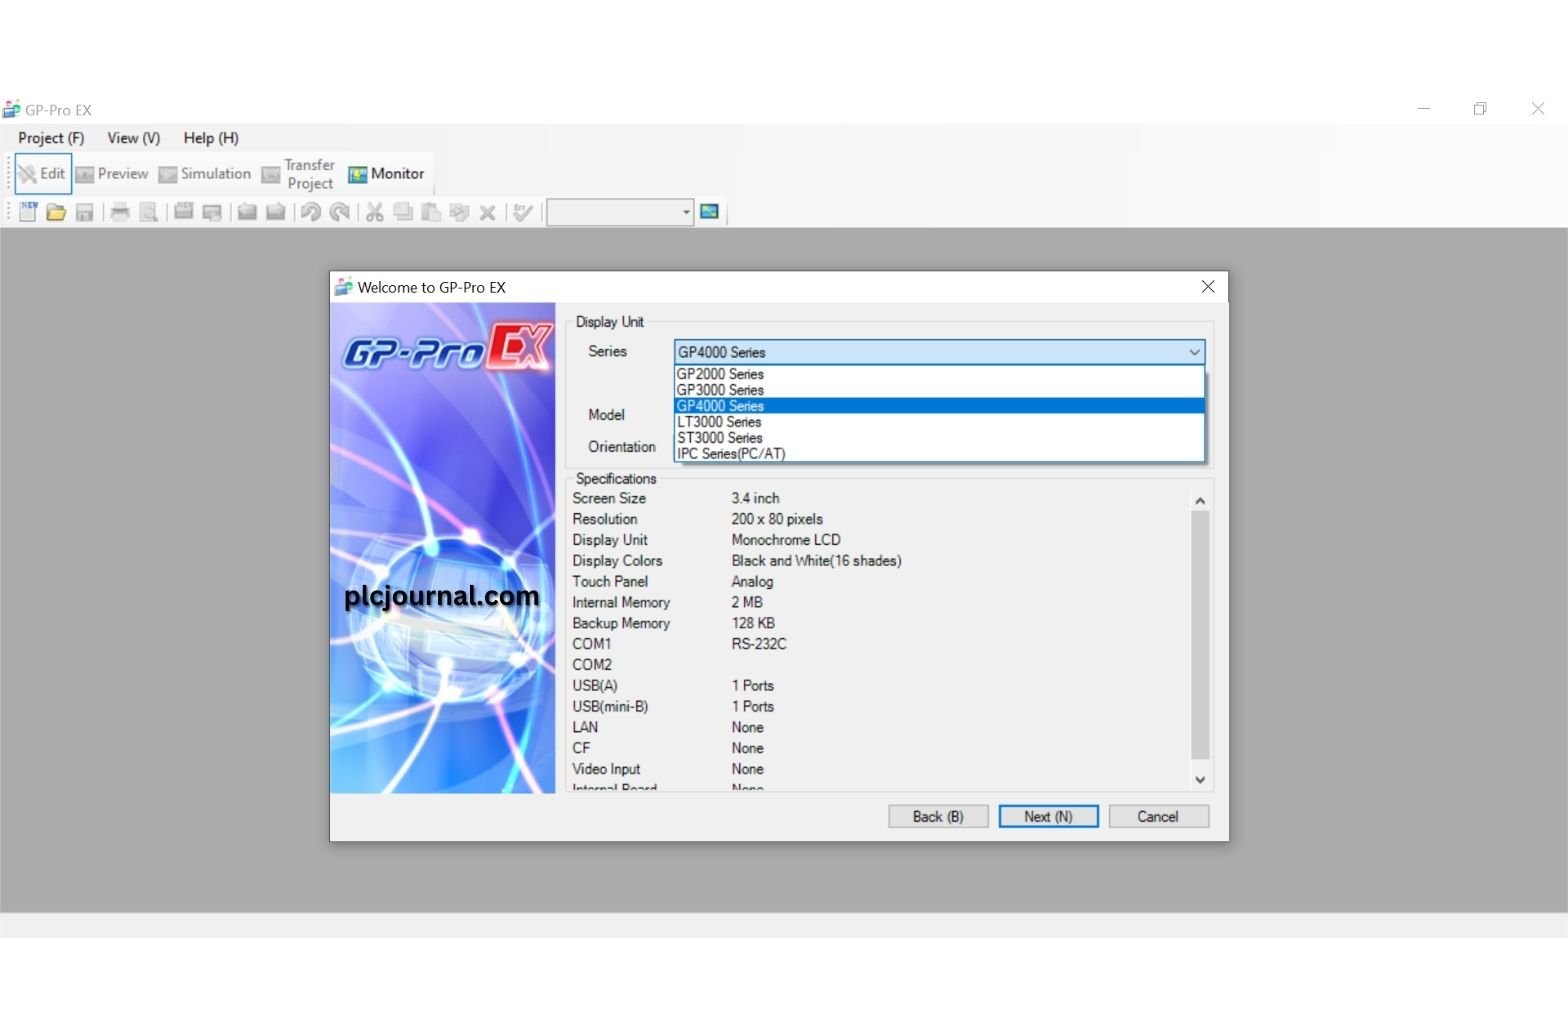This screenshot has width=1568, height=1033.
Task: Click the next screen icon
Action: point(276,212)
